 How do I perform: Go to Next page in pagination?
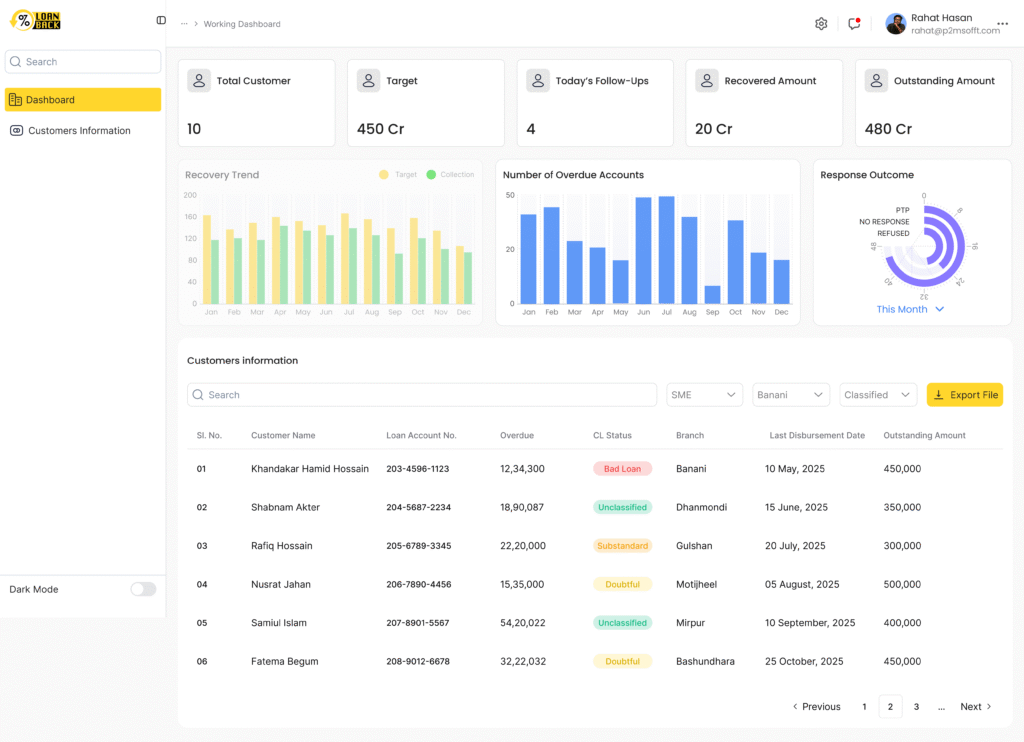[975, 707]
